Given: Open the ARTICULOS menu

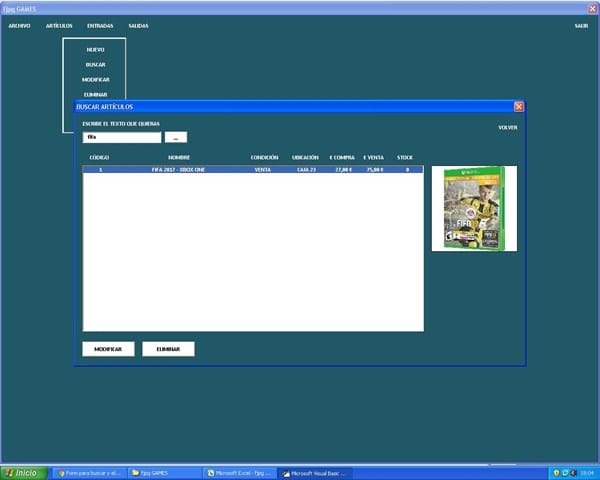Looking at the screenshot, I should coord(59,25).
